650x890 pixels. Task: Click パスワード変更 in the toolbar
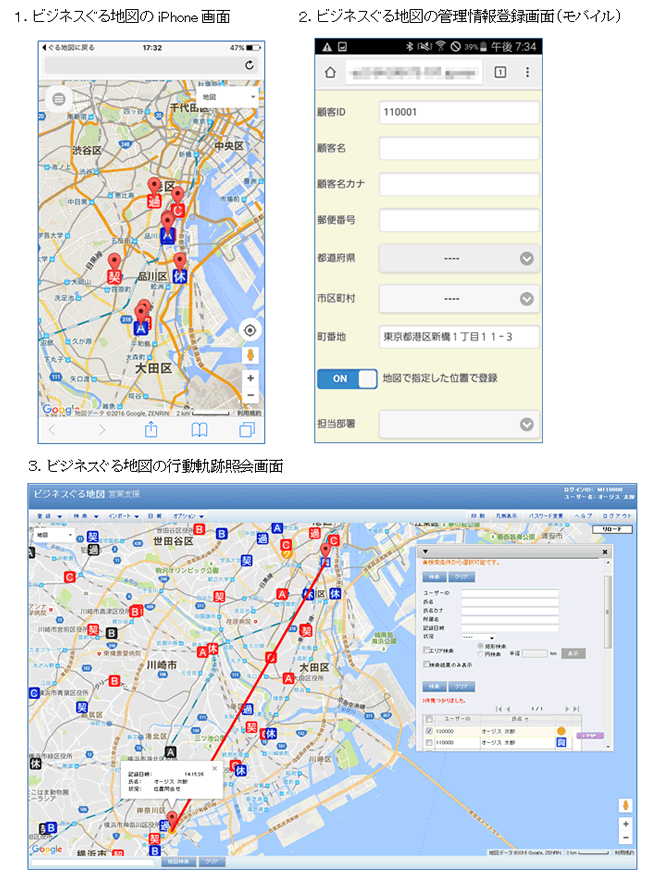point(546,516)
